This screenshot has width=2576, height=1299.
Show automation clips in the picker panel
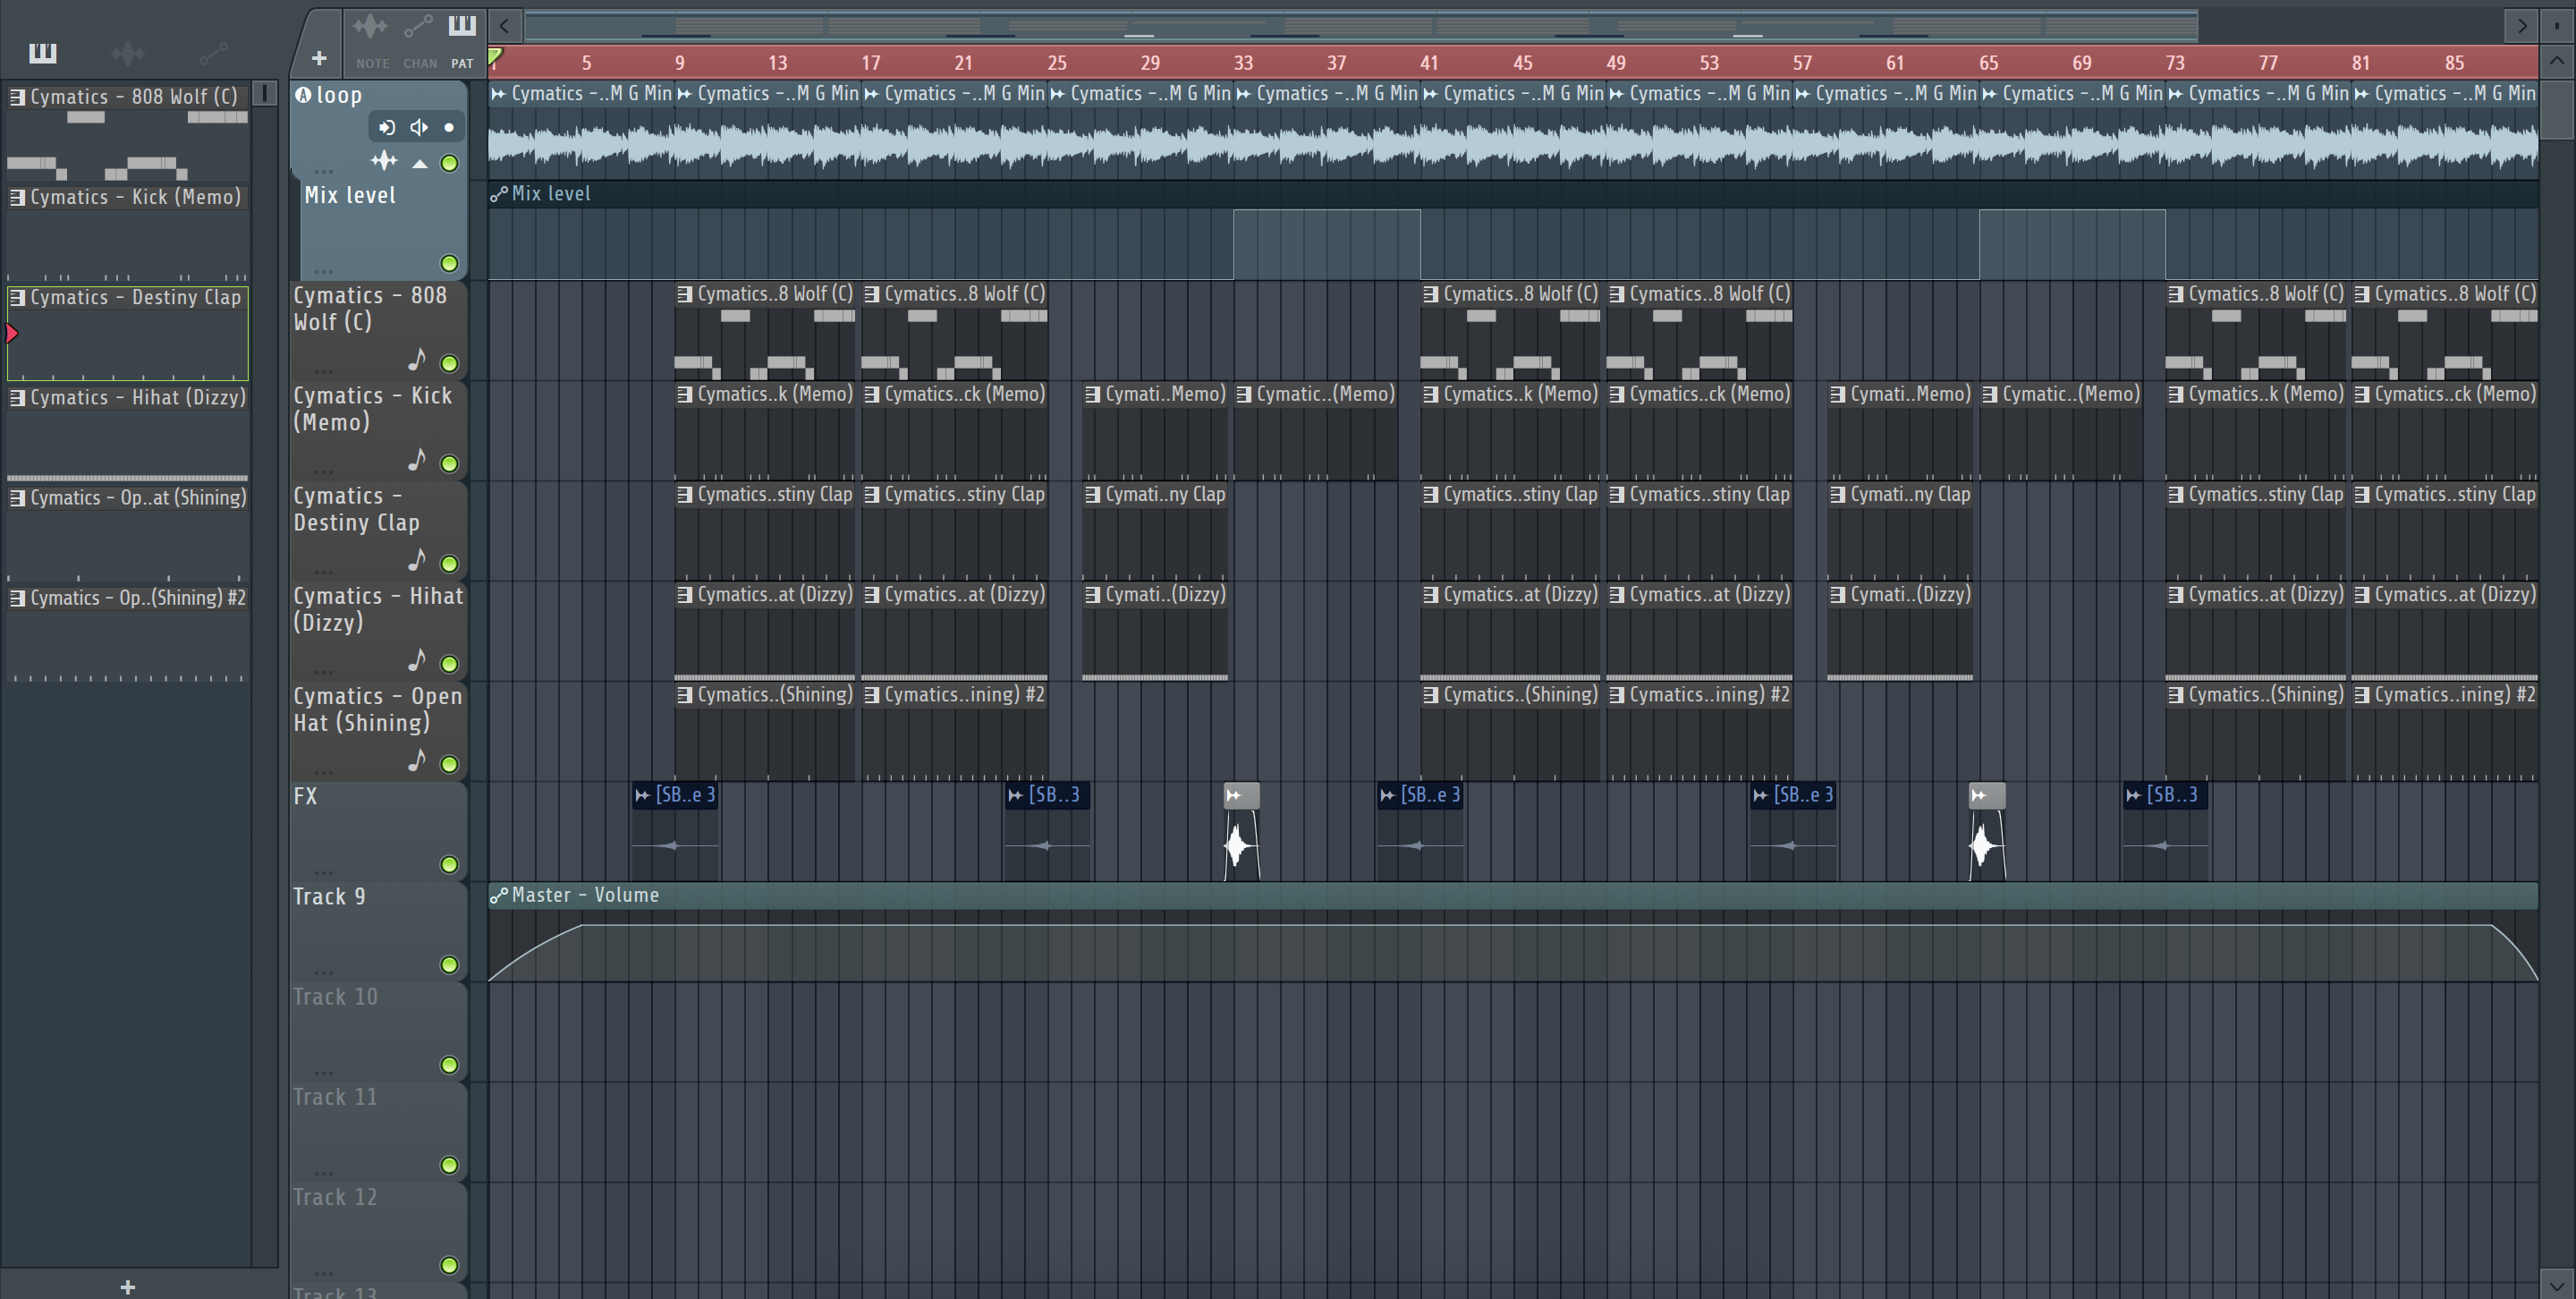coord(213,52)
